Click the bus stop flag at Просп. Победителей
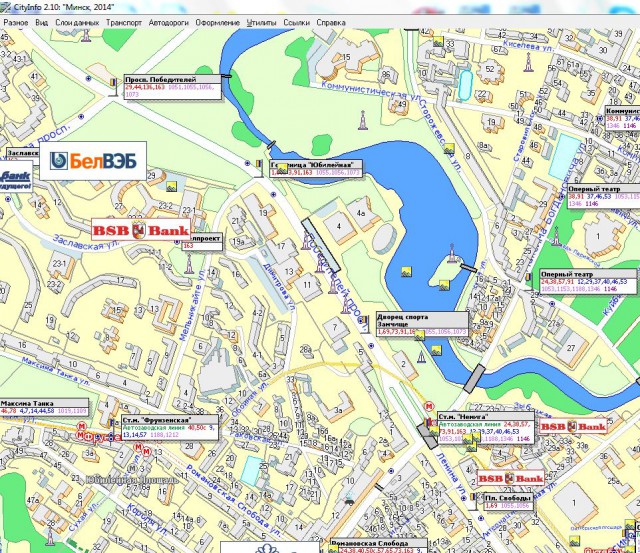The image size is (640, 553). pos(113,87)
